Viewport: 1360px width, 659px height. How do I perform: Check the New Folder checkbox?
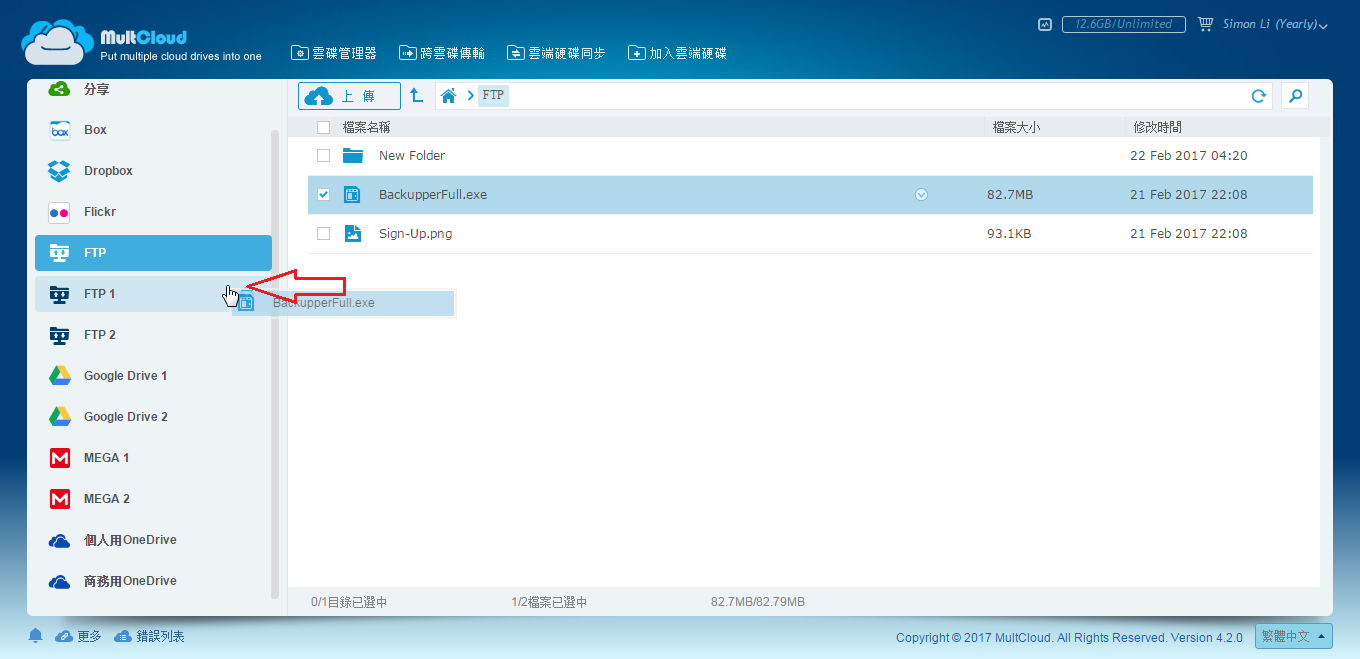(x=323, y=156)
